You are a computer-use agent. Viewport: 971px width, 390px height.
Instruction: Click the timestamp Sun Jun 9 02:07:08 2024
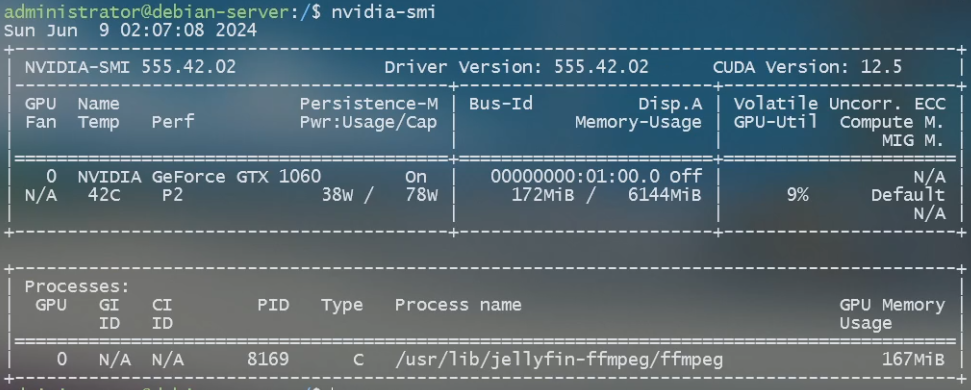[130, 30]
